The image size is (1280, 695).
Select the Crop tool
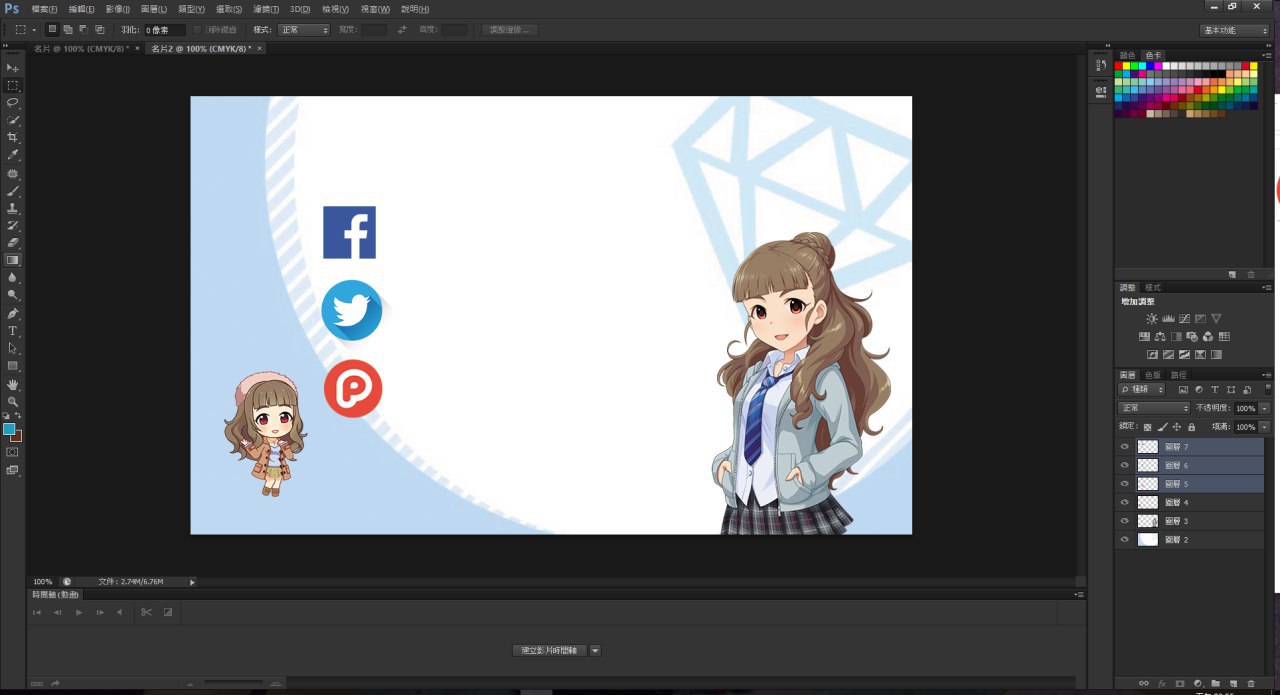[13, 138]
